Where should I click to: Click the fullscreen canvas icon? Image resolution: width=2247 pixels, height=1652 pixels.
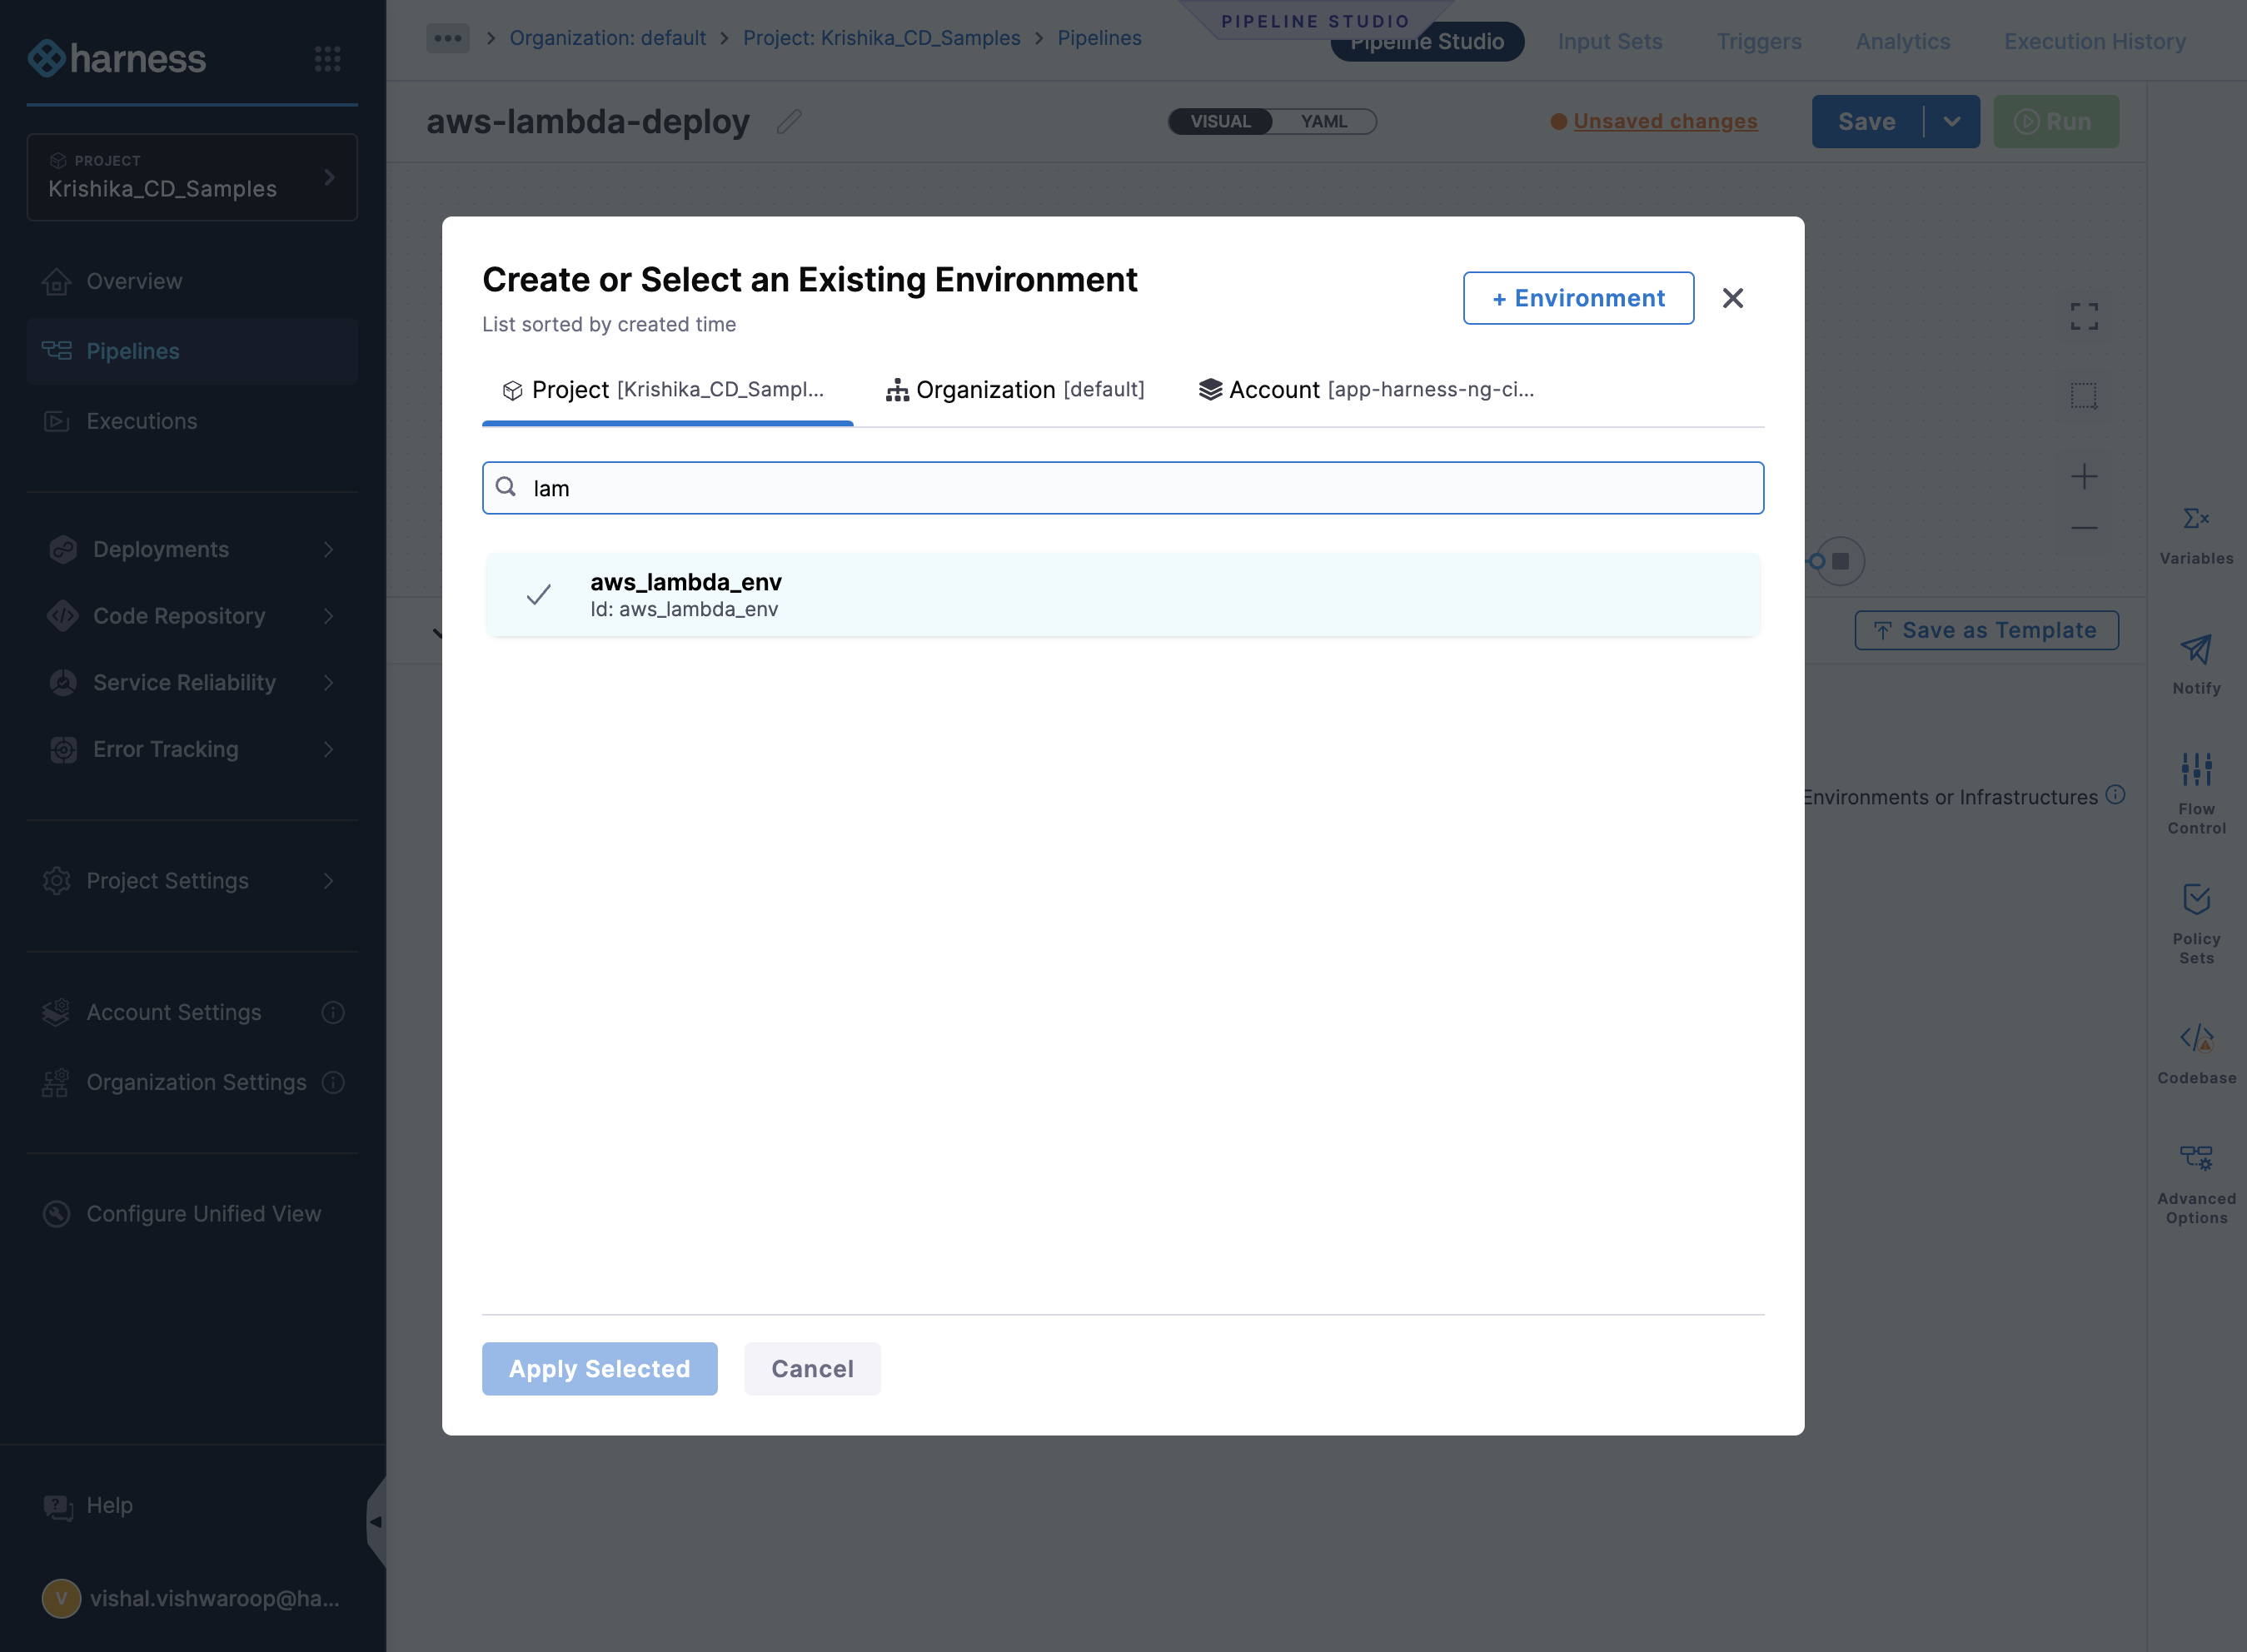click(x=2084, y=317)
